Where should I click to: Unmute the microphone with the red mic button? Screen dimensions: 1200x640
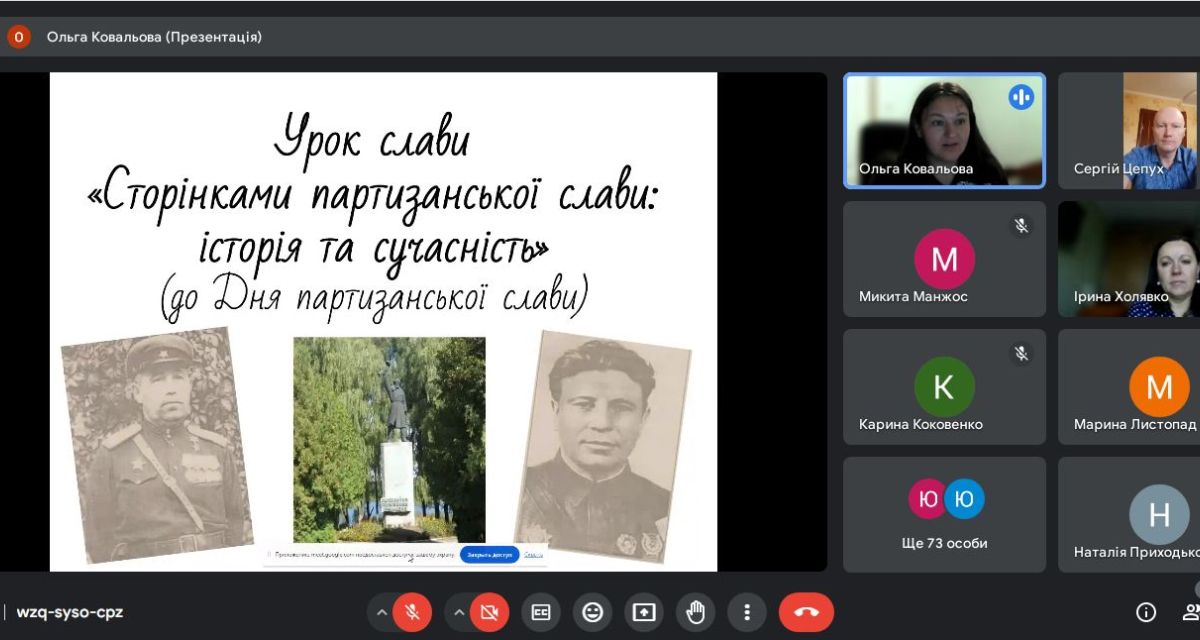pyautogui.click(x=412, y=613)
